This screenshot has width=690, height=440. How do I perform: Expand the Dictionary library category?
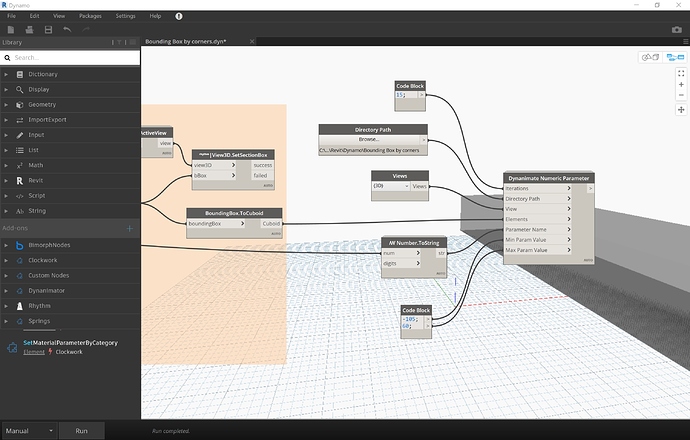pos(6,74)
